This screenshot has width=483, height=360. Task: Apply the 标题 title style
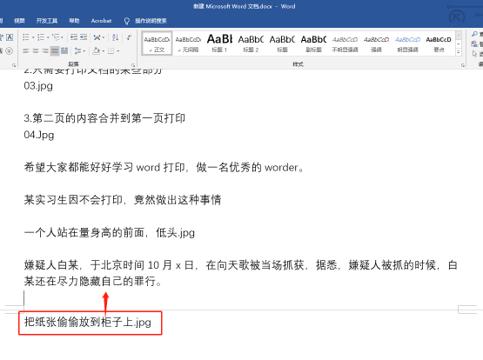click(x=282, y=43)
